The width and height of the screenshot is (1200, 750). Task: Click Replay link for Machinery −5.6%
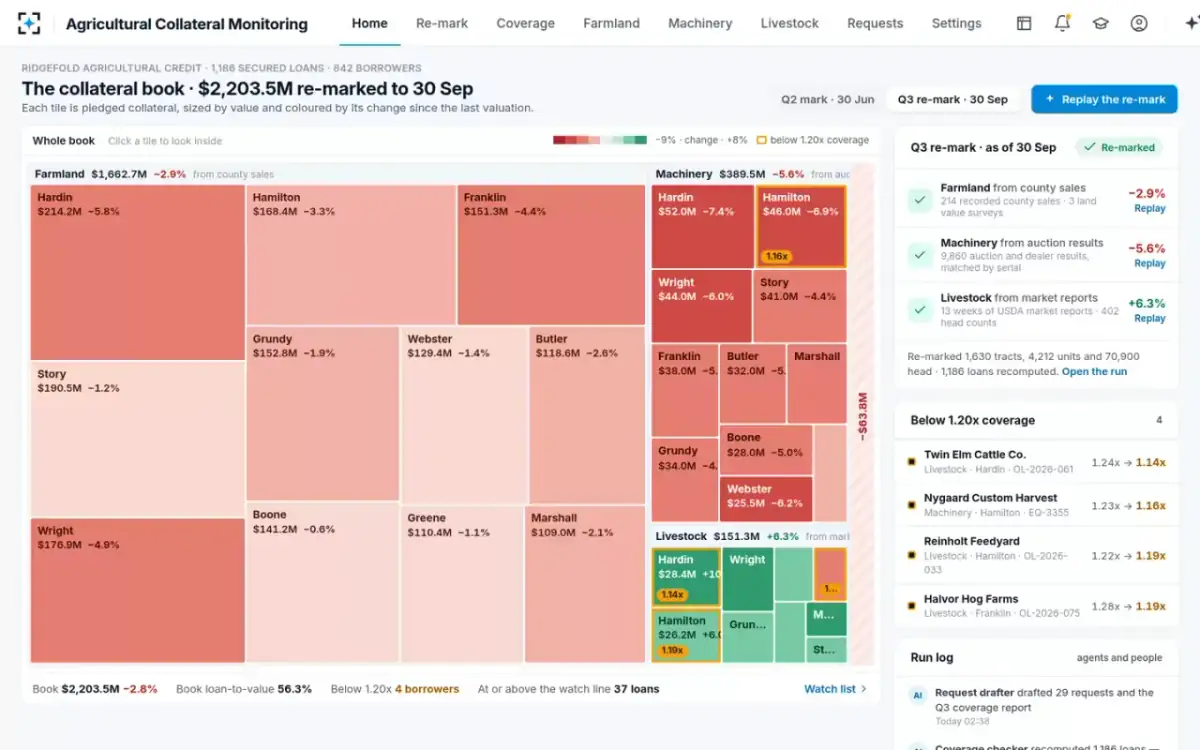tap(1149, 264)
